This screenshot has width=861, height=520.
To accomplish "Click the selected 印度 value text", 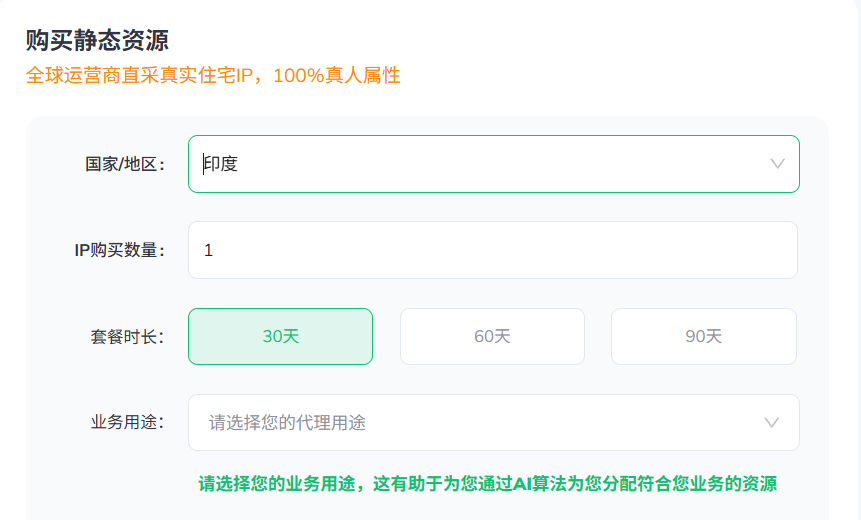I will [221, 164].
